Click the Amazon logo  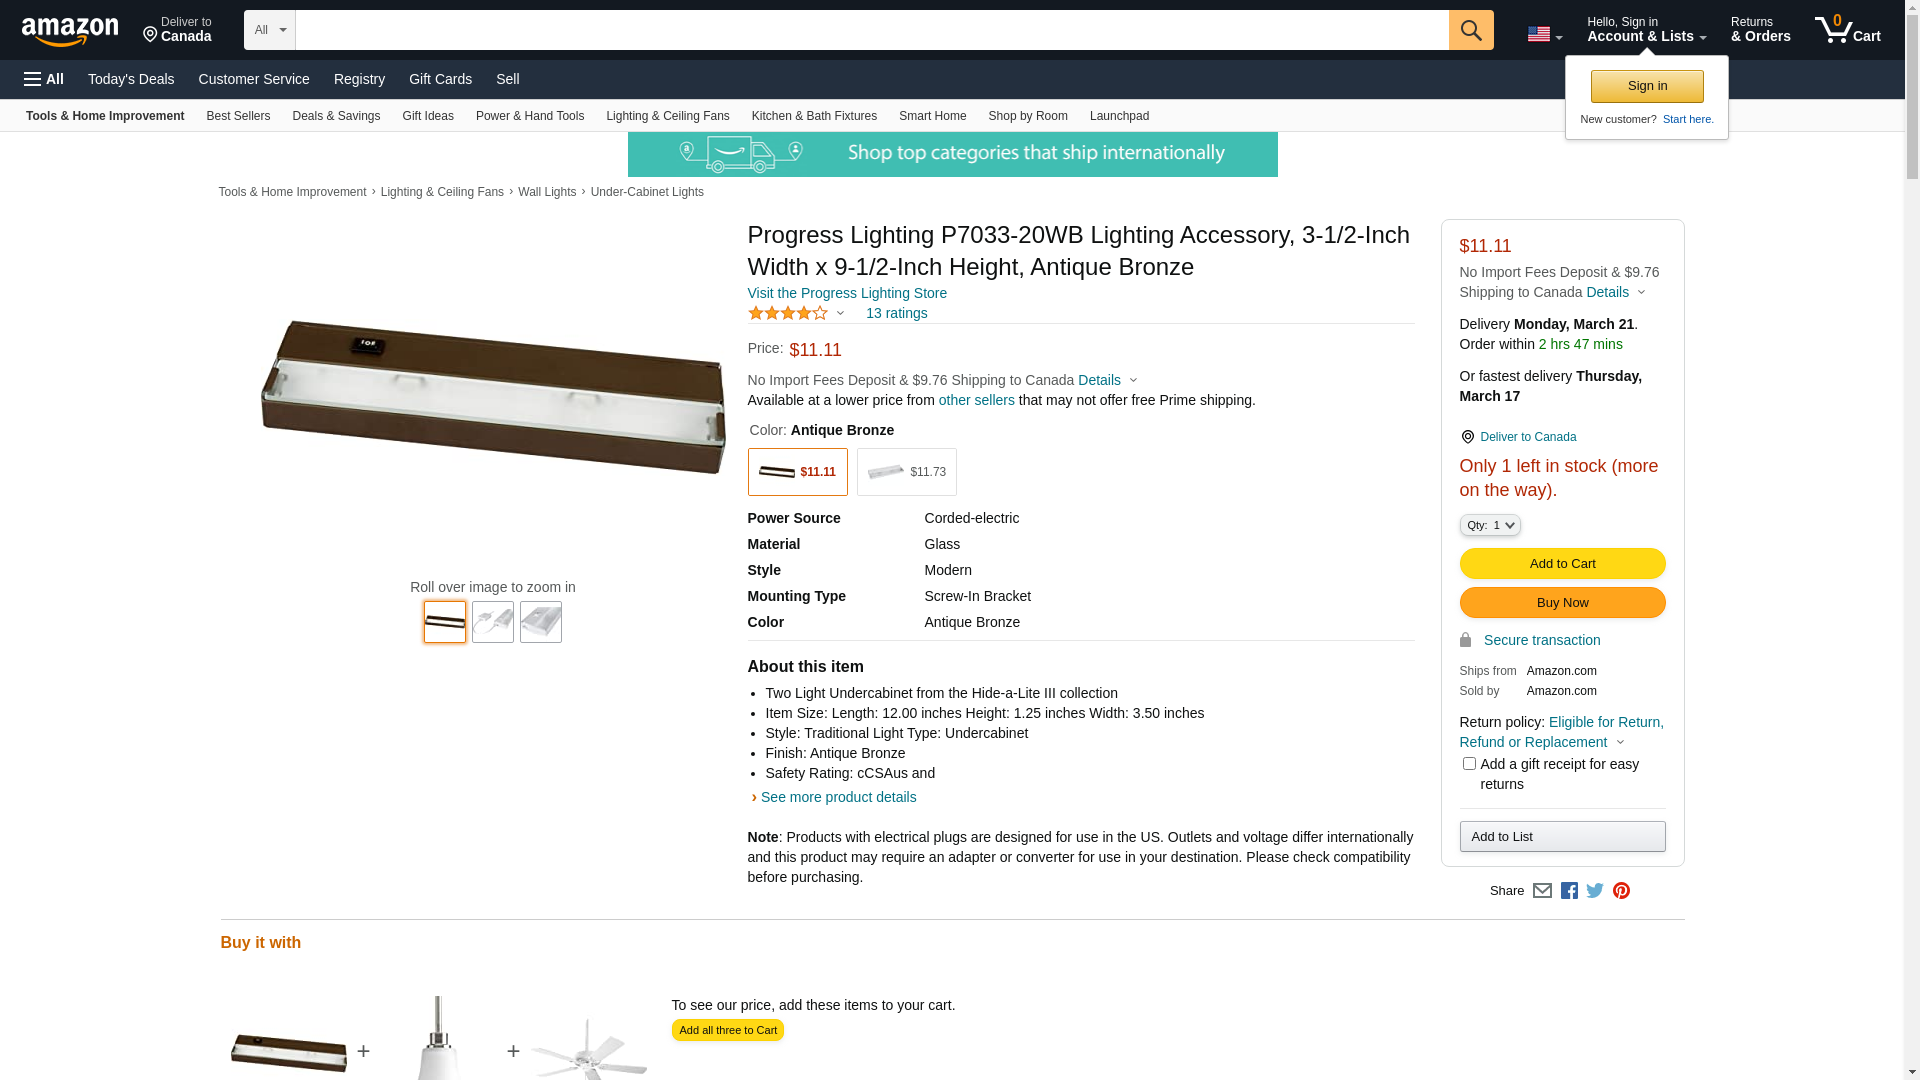[70, 31]
